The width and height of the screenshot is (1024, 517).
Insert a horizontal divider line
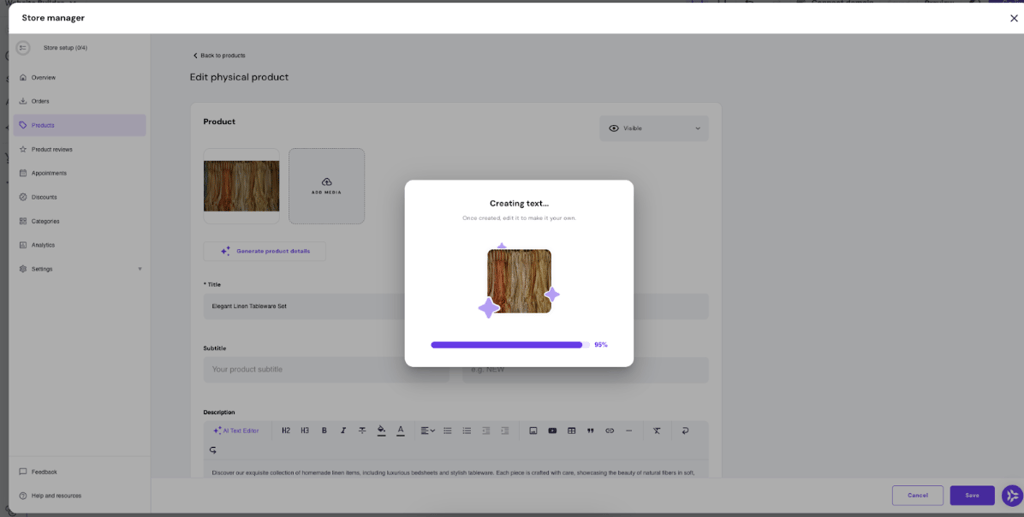tap(629, 431)
